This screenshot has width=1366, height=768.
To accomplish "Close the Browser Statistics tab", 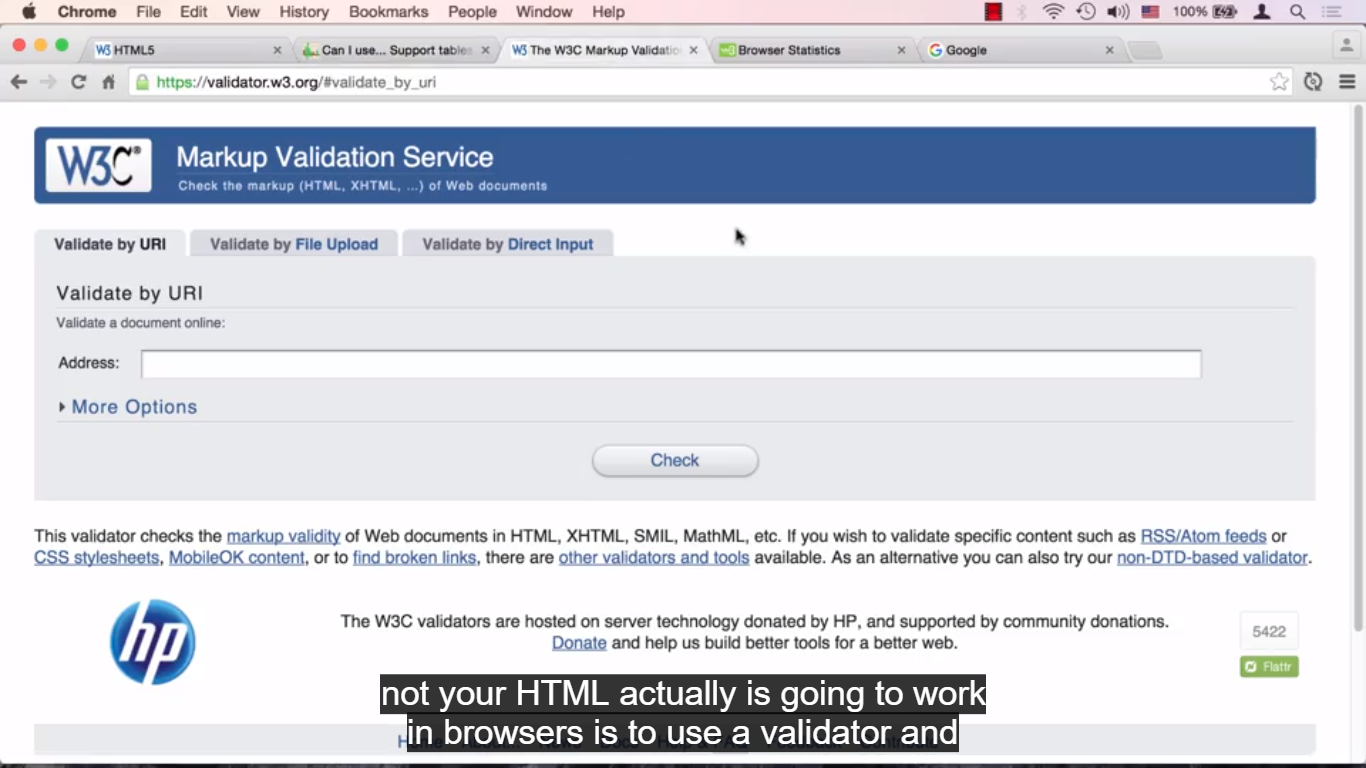I will [x=902, y=50].
